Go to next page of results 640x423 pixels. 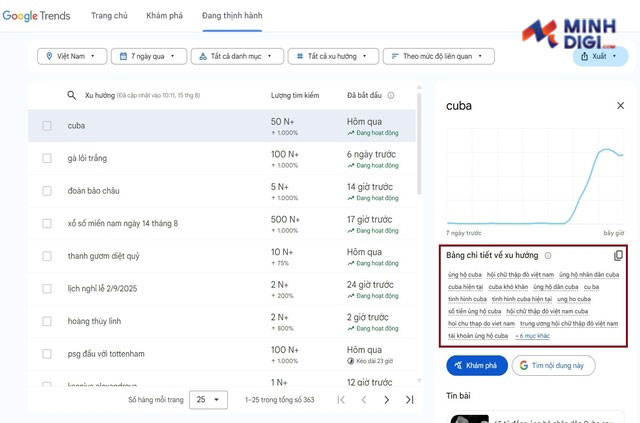pyautogui.click(x=387, y=400)
